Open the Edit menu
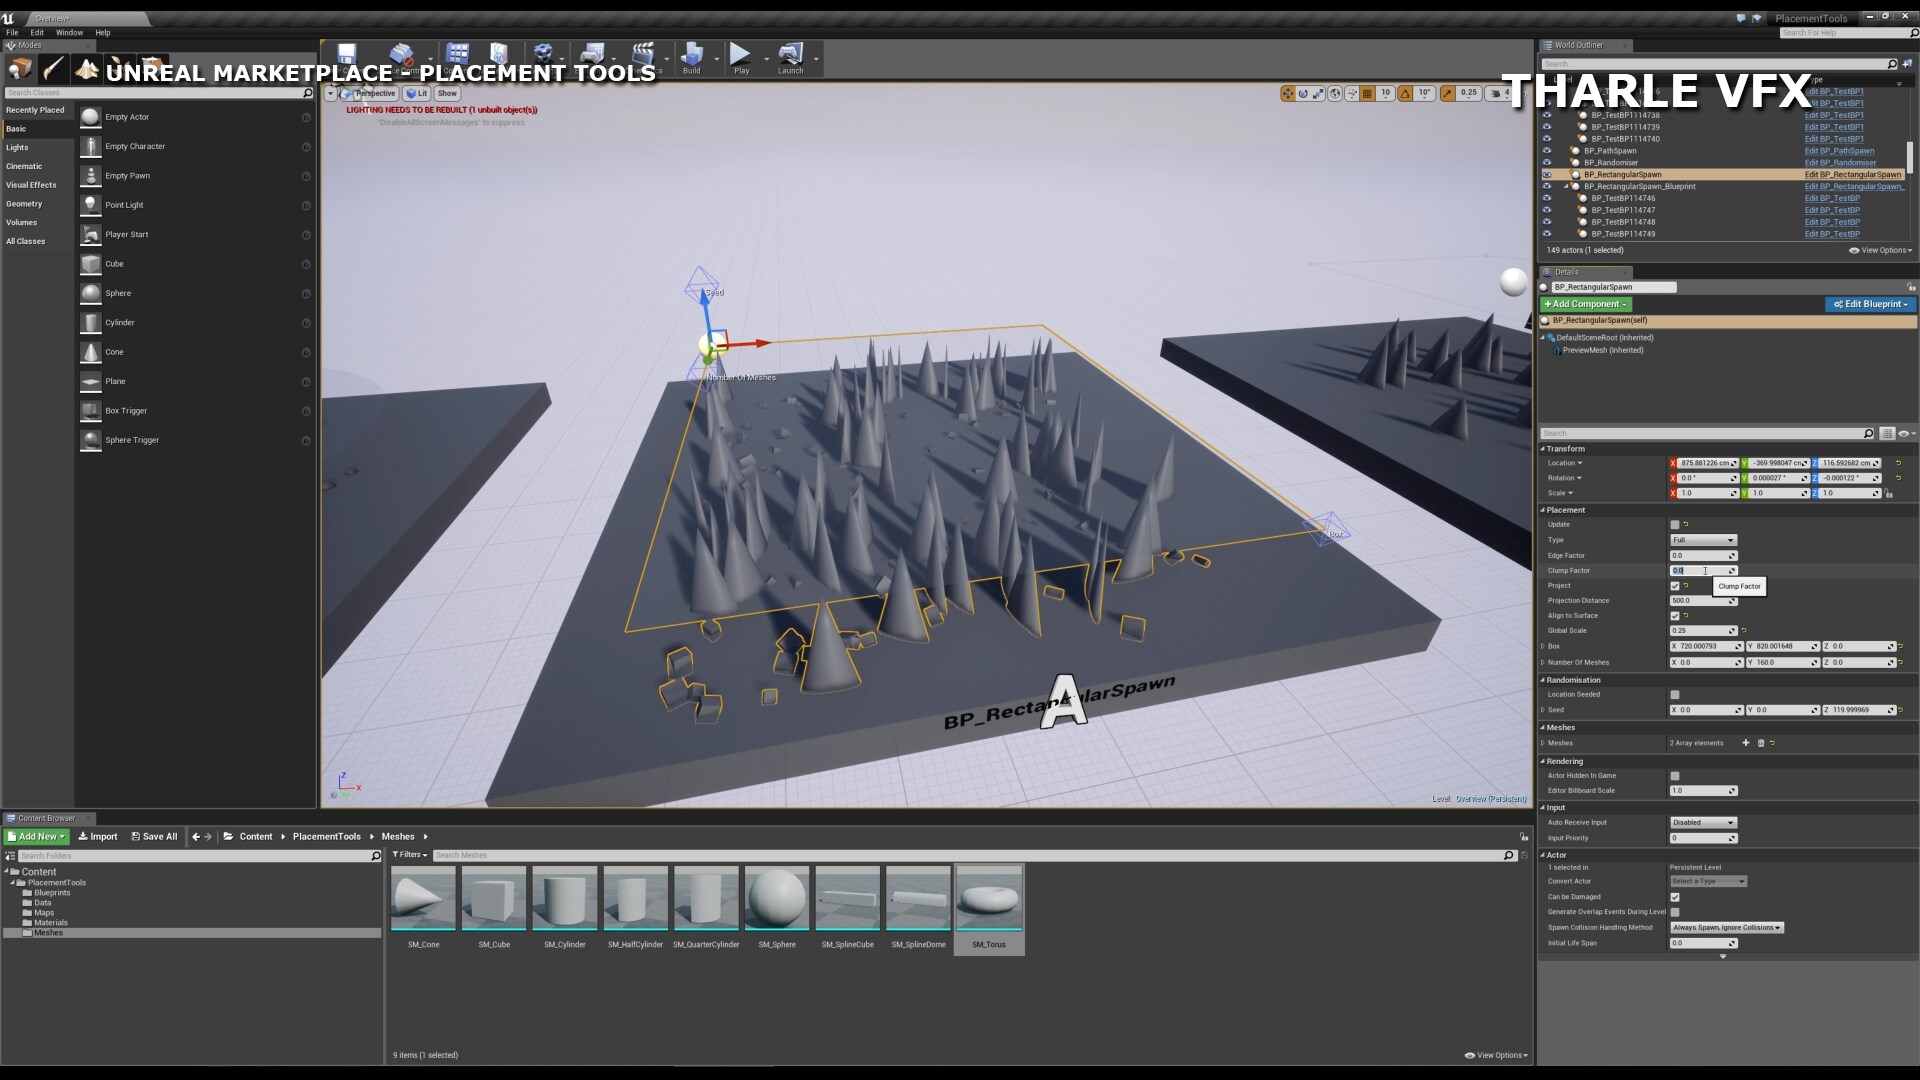Viewport: 1920px width, 1080px height. point(36,32)
